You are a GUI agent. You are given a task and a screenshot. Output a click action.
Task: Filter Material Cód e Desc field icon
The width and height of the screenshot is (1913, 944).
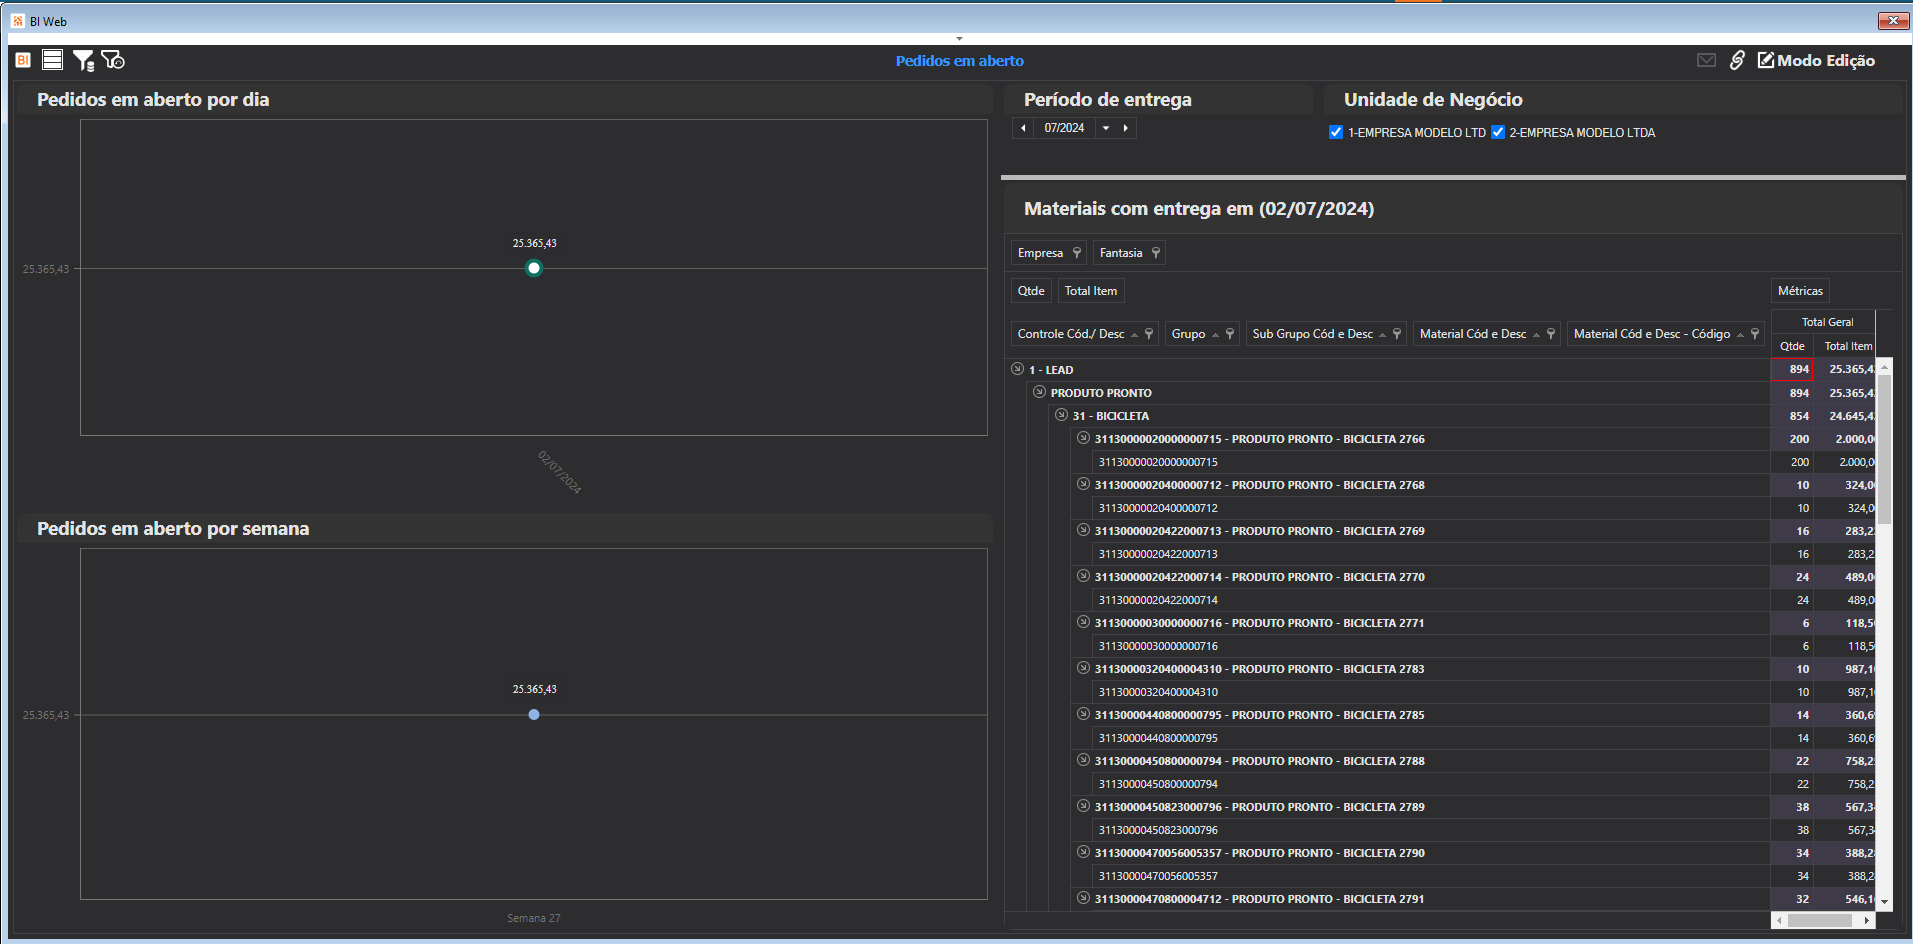tap(1551, 334)
